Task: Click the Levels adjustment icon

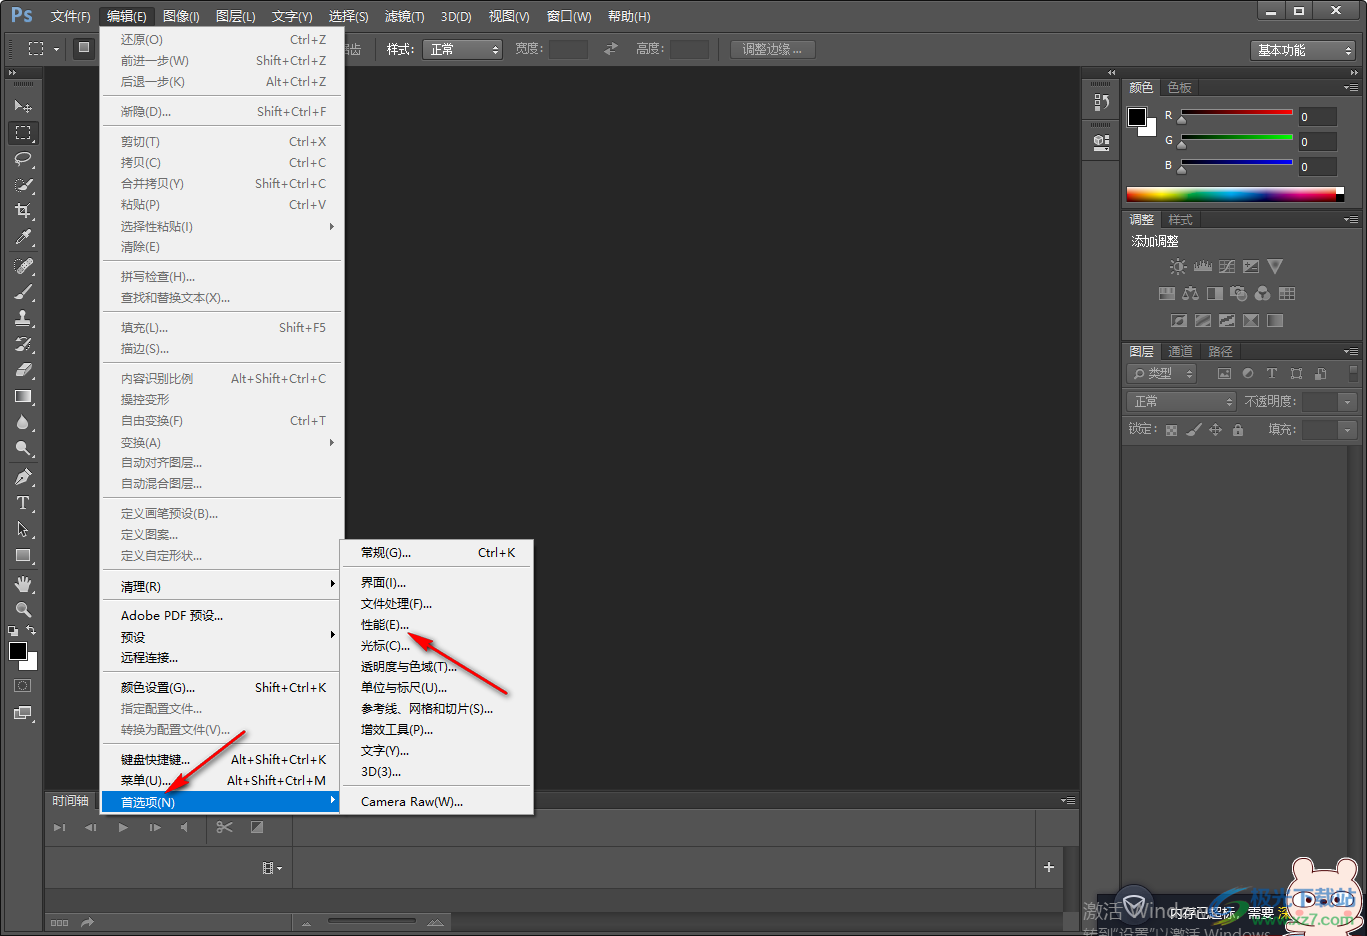Action: 1203,267
